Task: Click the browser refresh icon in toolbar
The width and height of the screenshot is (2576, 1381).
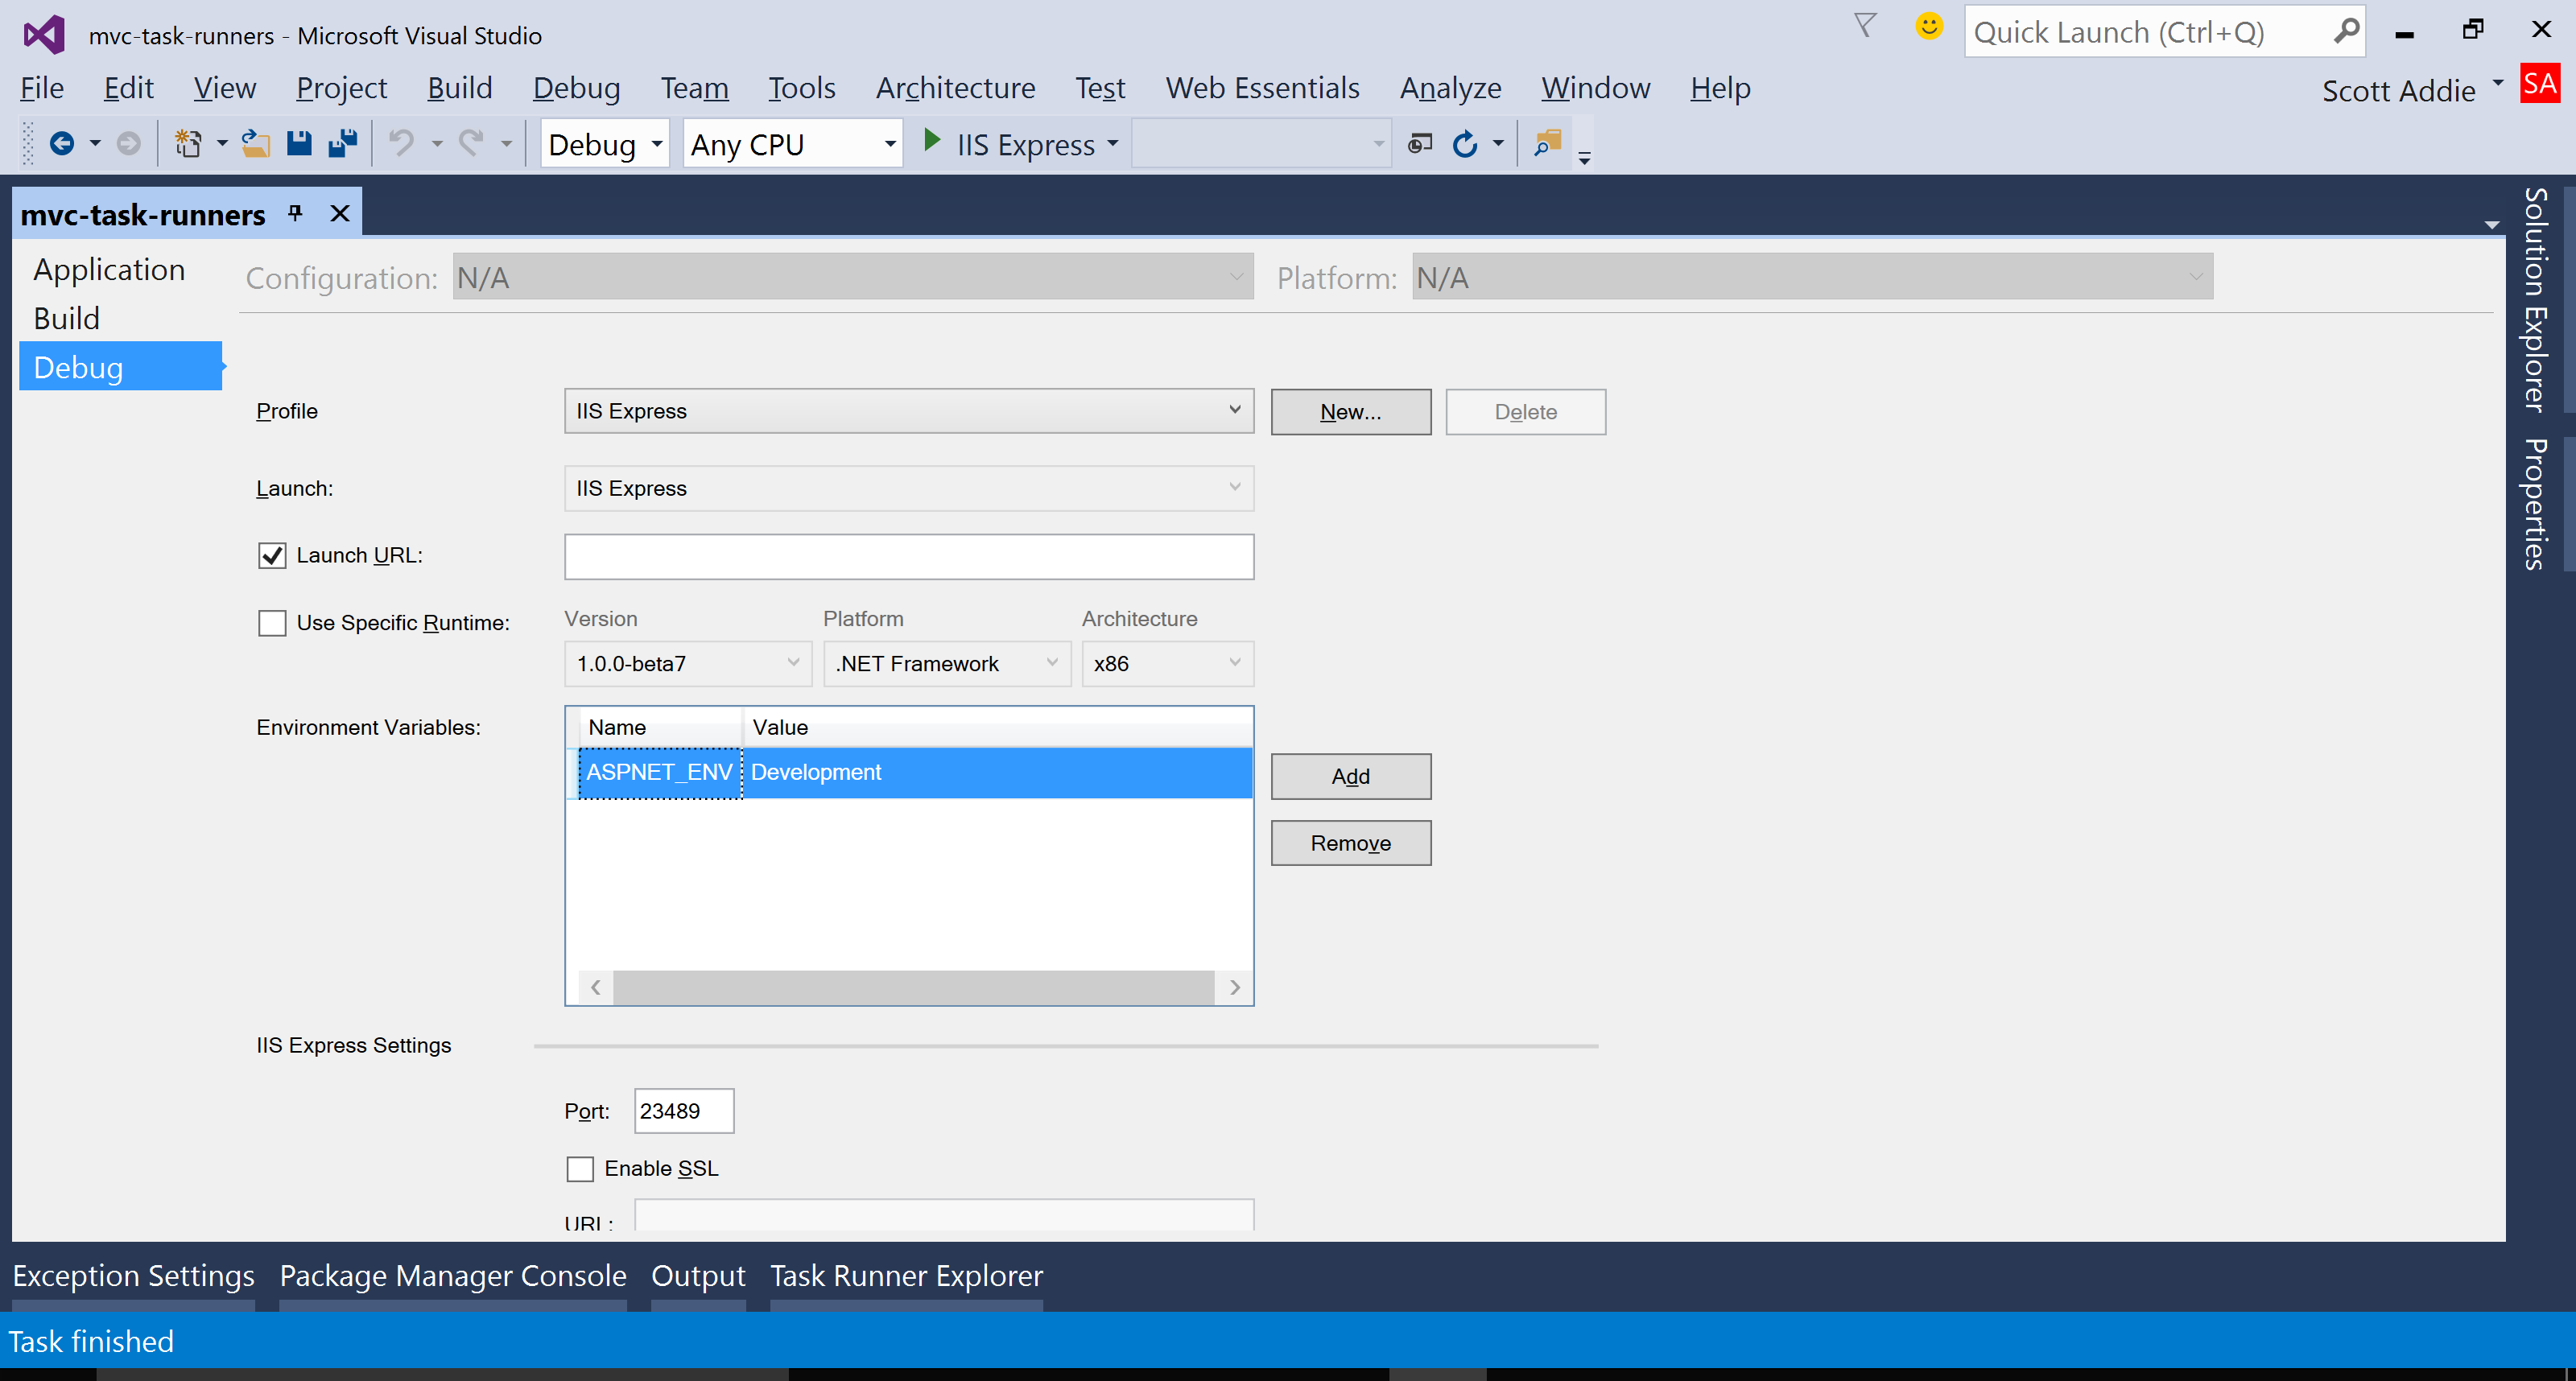Action: 1465,144
